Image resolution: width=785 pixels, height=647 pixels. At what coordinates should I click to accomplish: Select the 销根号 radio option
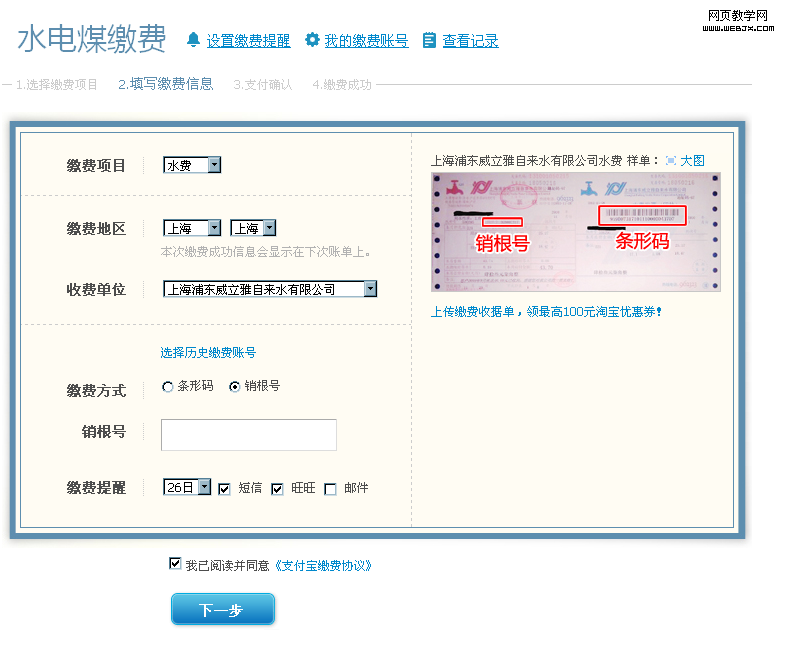(235, 387)
